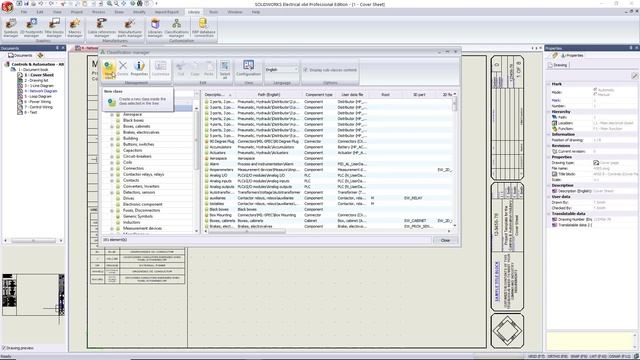Screen dimensions: 640x360
Task: Select the Contactor relays, relays class
Action: pos(143,175)
